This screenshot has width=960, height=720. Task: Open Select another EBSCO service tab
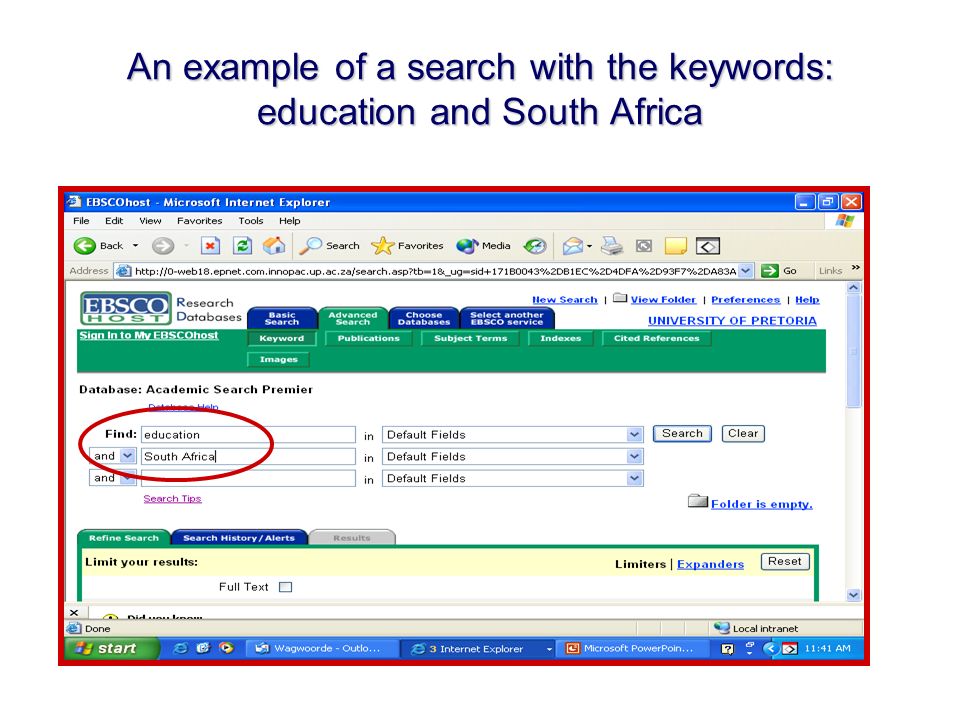(506, 318)
